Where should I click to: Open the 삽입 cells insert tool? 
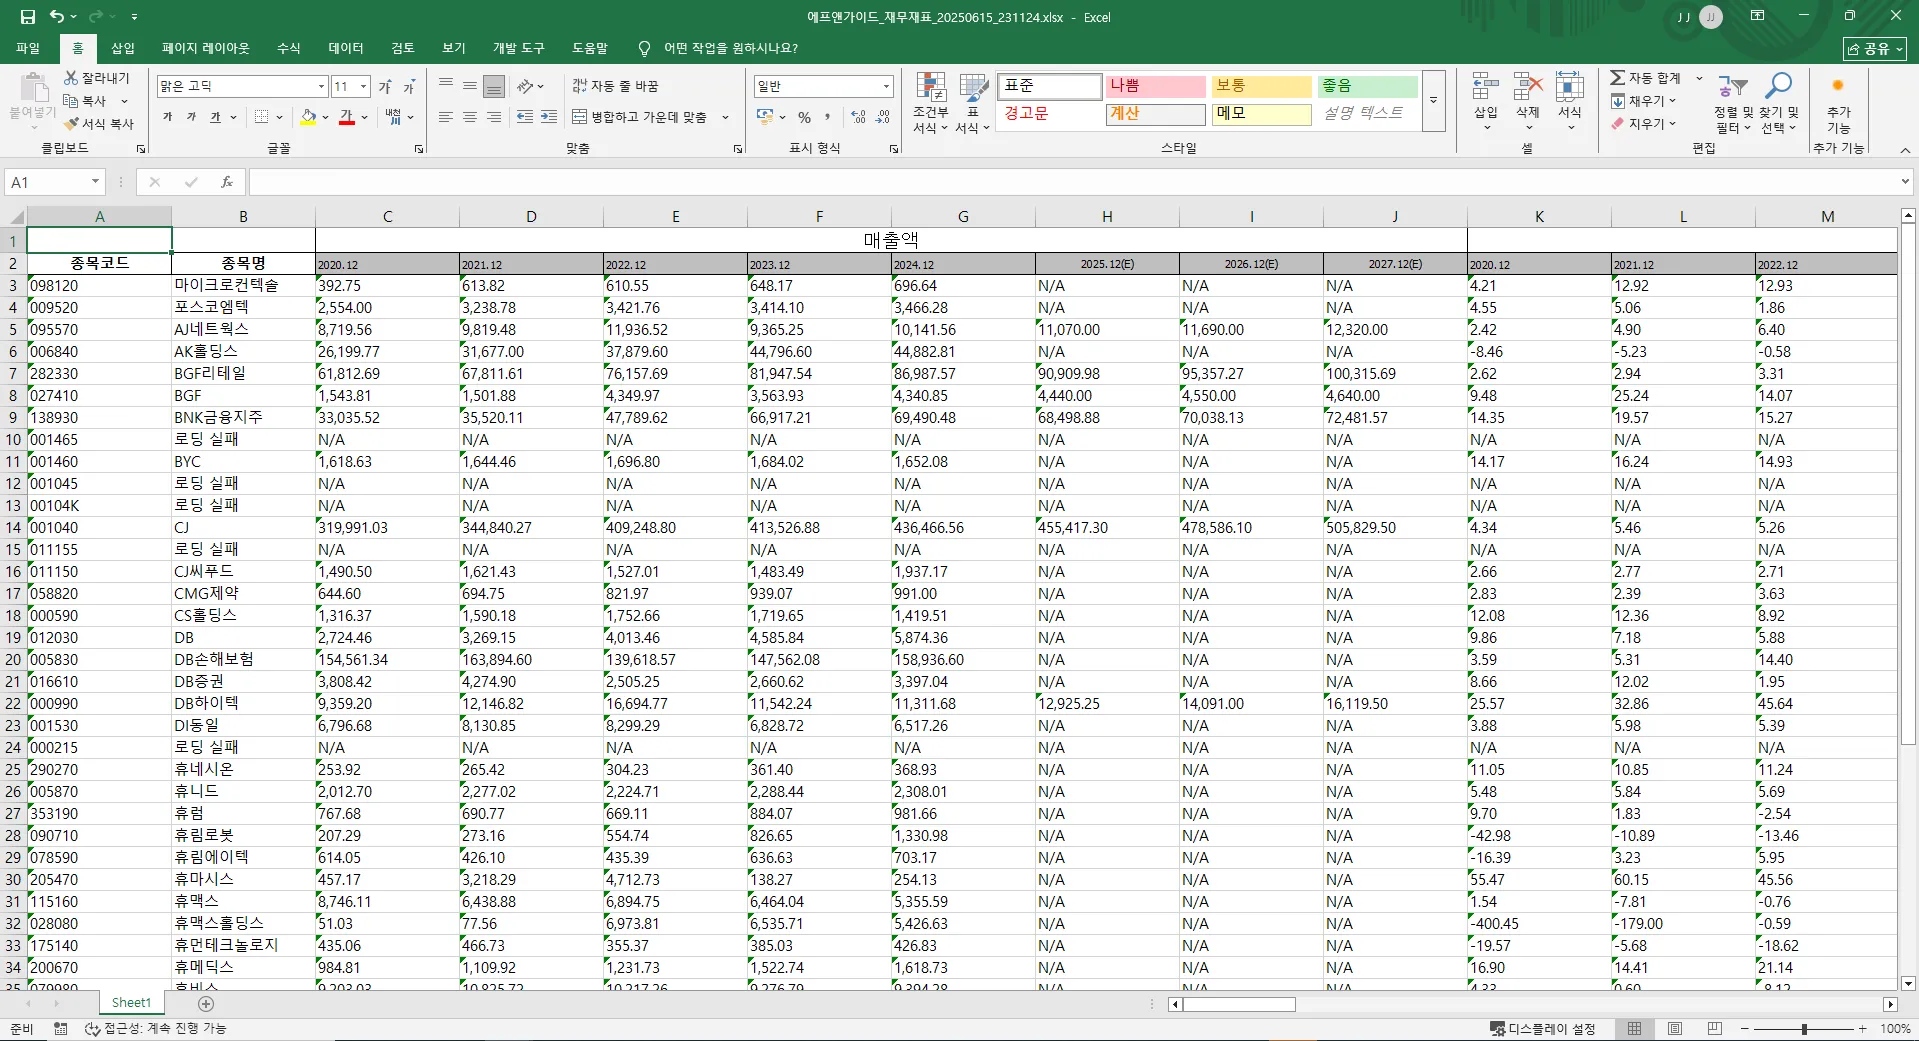coord(1486,101)
